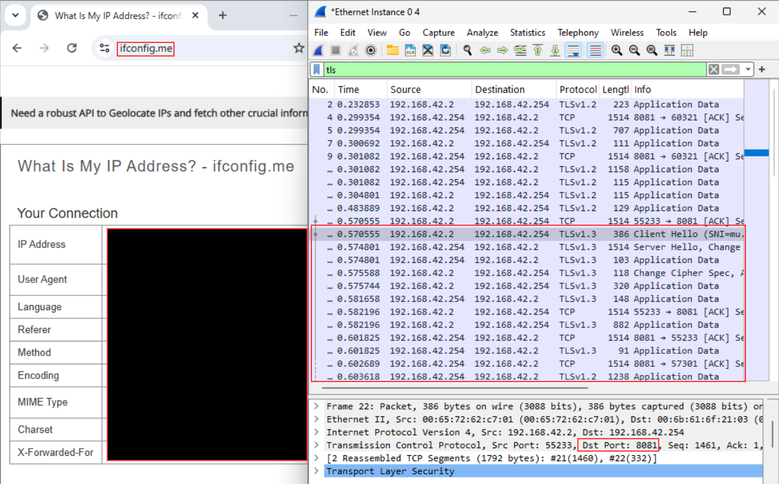Jump to the last packet icon
This screenshot has width=779, height=484.
(x=555, y=50)
